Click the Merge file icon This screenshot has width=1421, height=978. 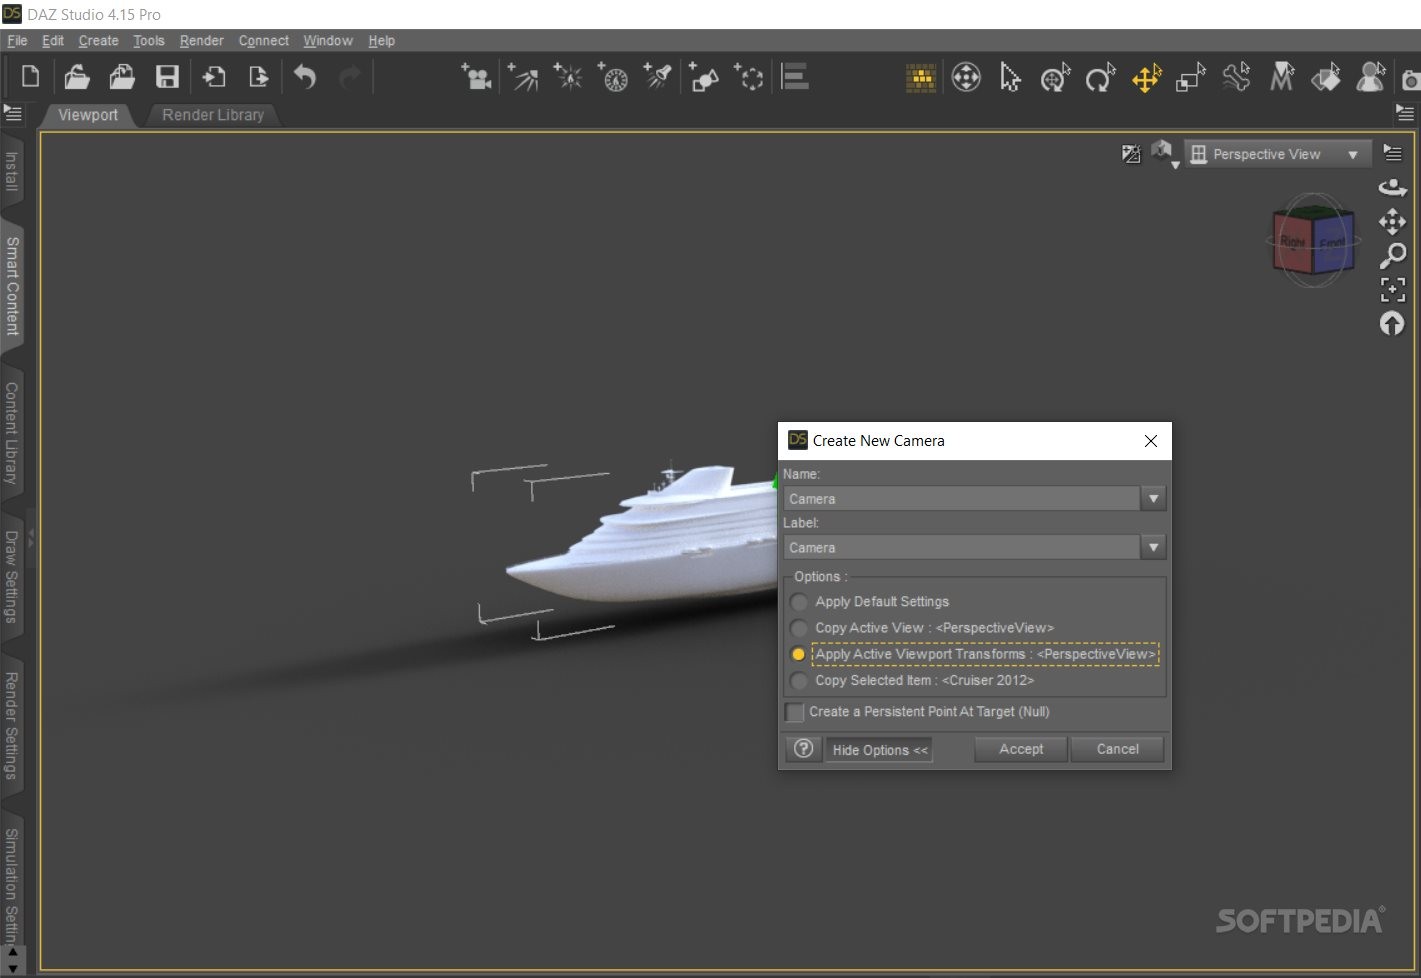click(x=122, y=77)
